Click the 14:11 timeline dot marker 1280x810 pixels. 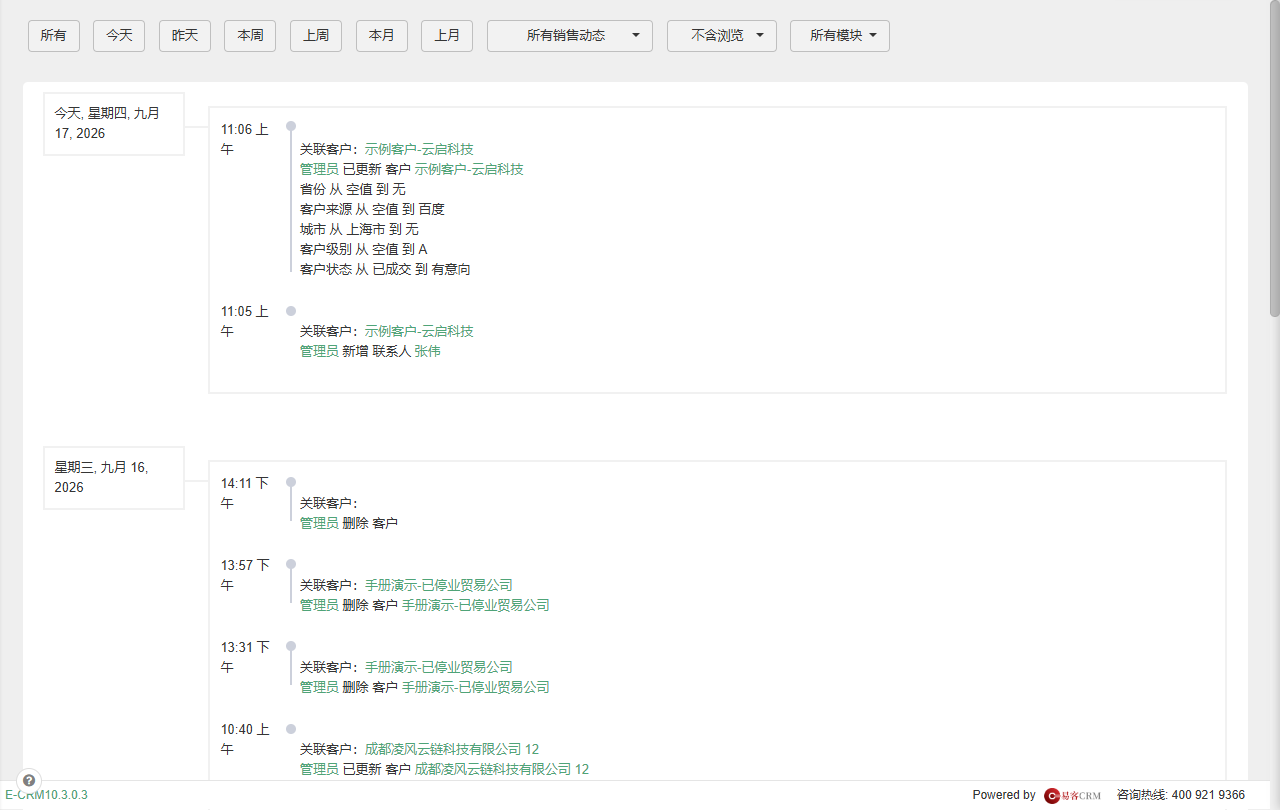click(x=291, y=482)
